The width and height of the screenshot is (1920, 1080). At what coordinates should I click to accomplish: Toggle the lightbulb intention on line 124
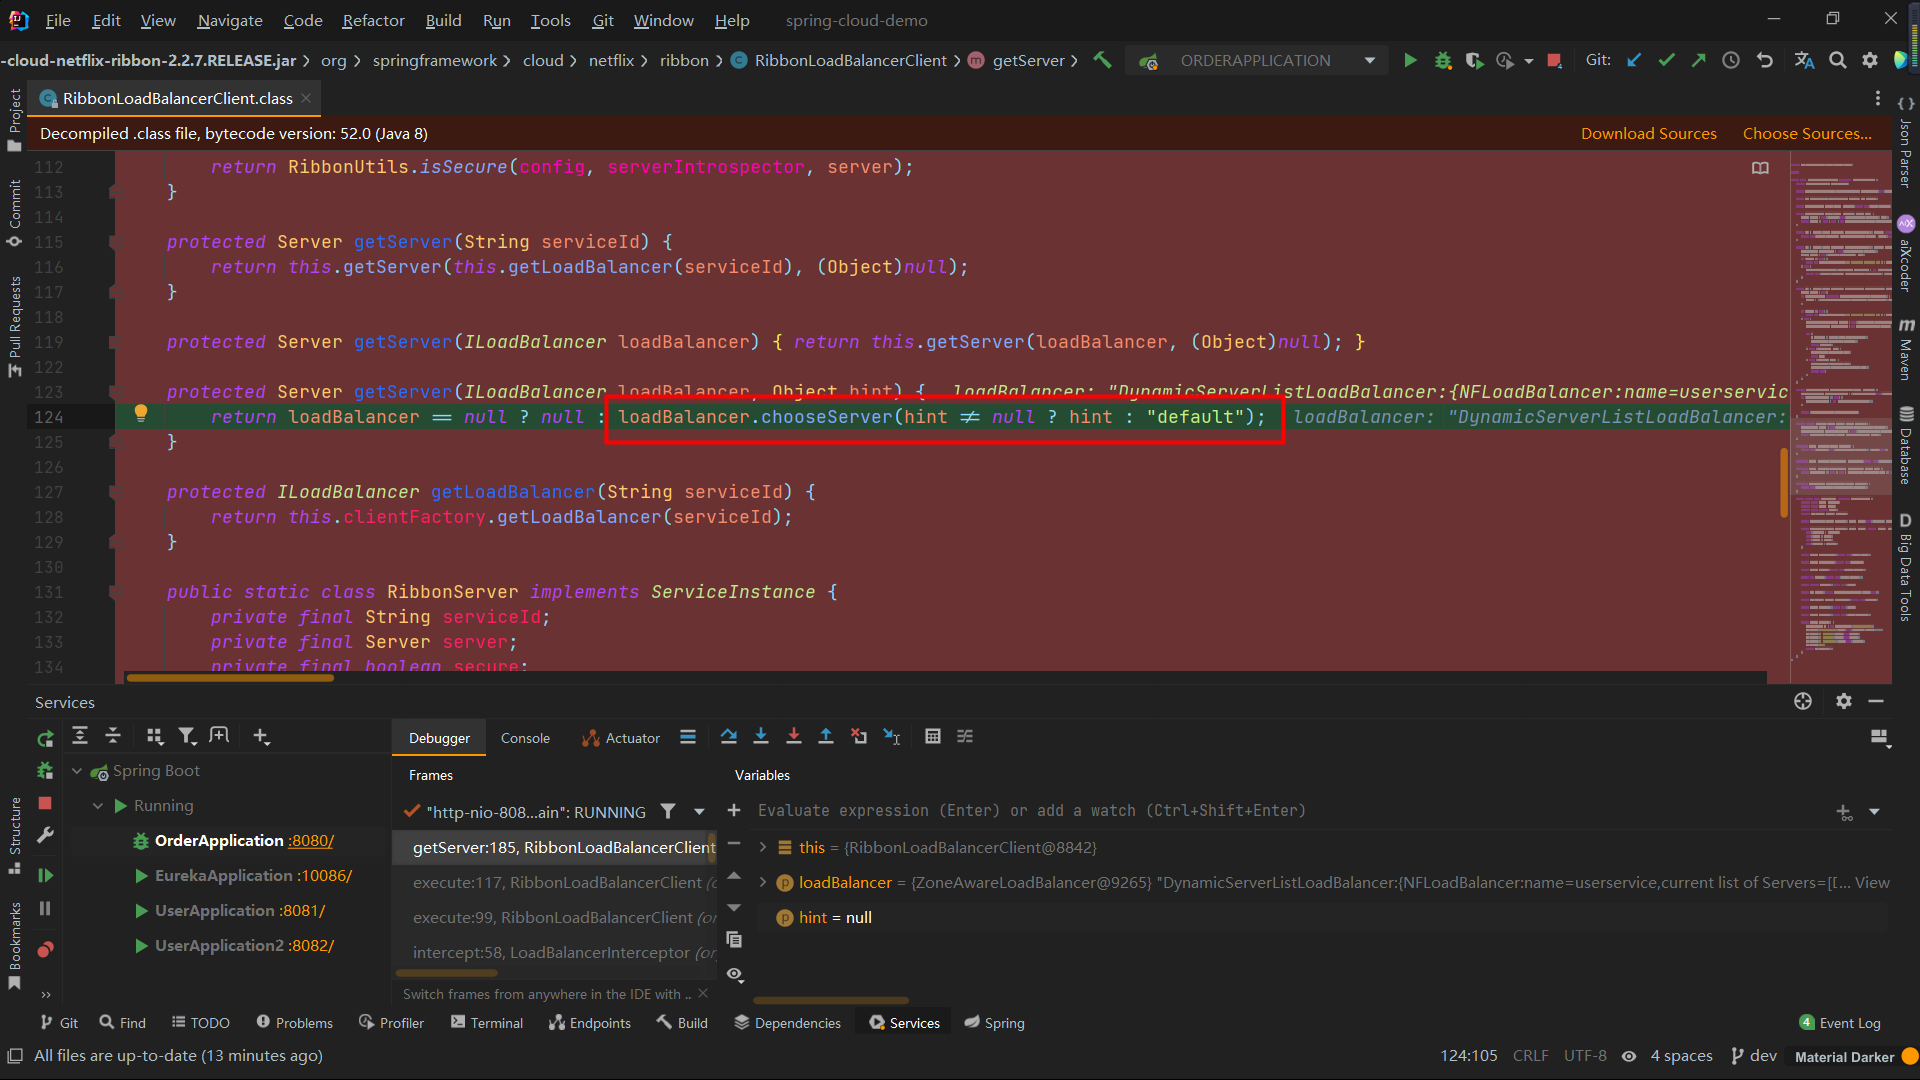[x=141, y=413]
